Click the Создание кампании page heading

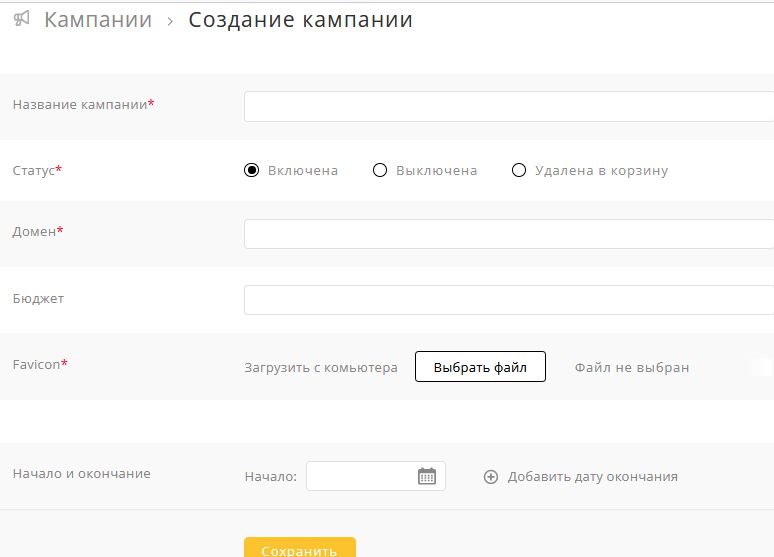[x=300, y=20]
